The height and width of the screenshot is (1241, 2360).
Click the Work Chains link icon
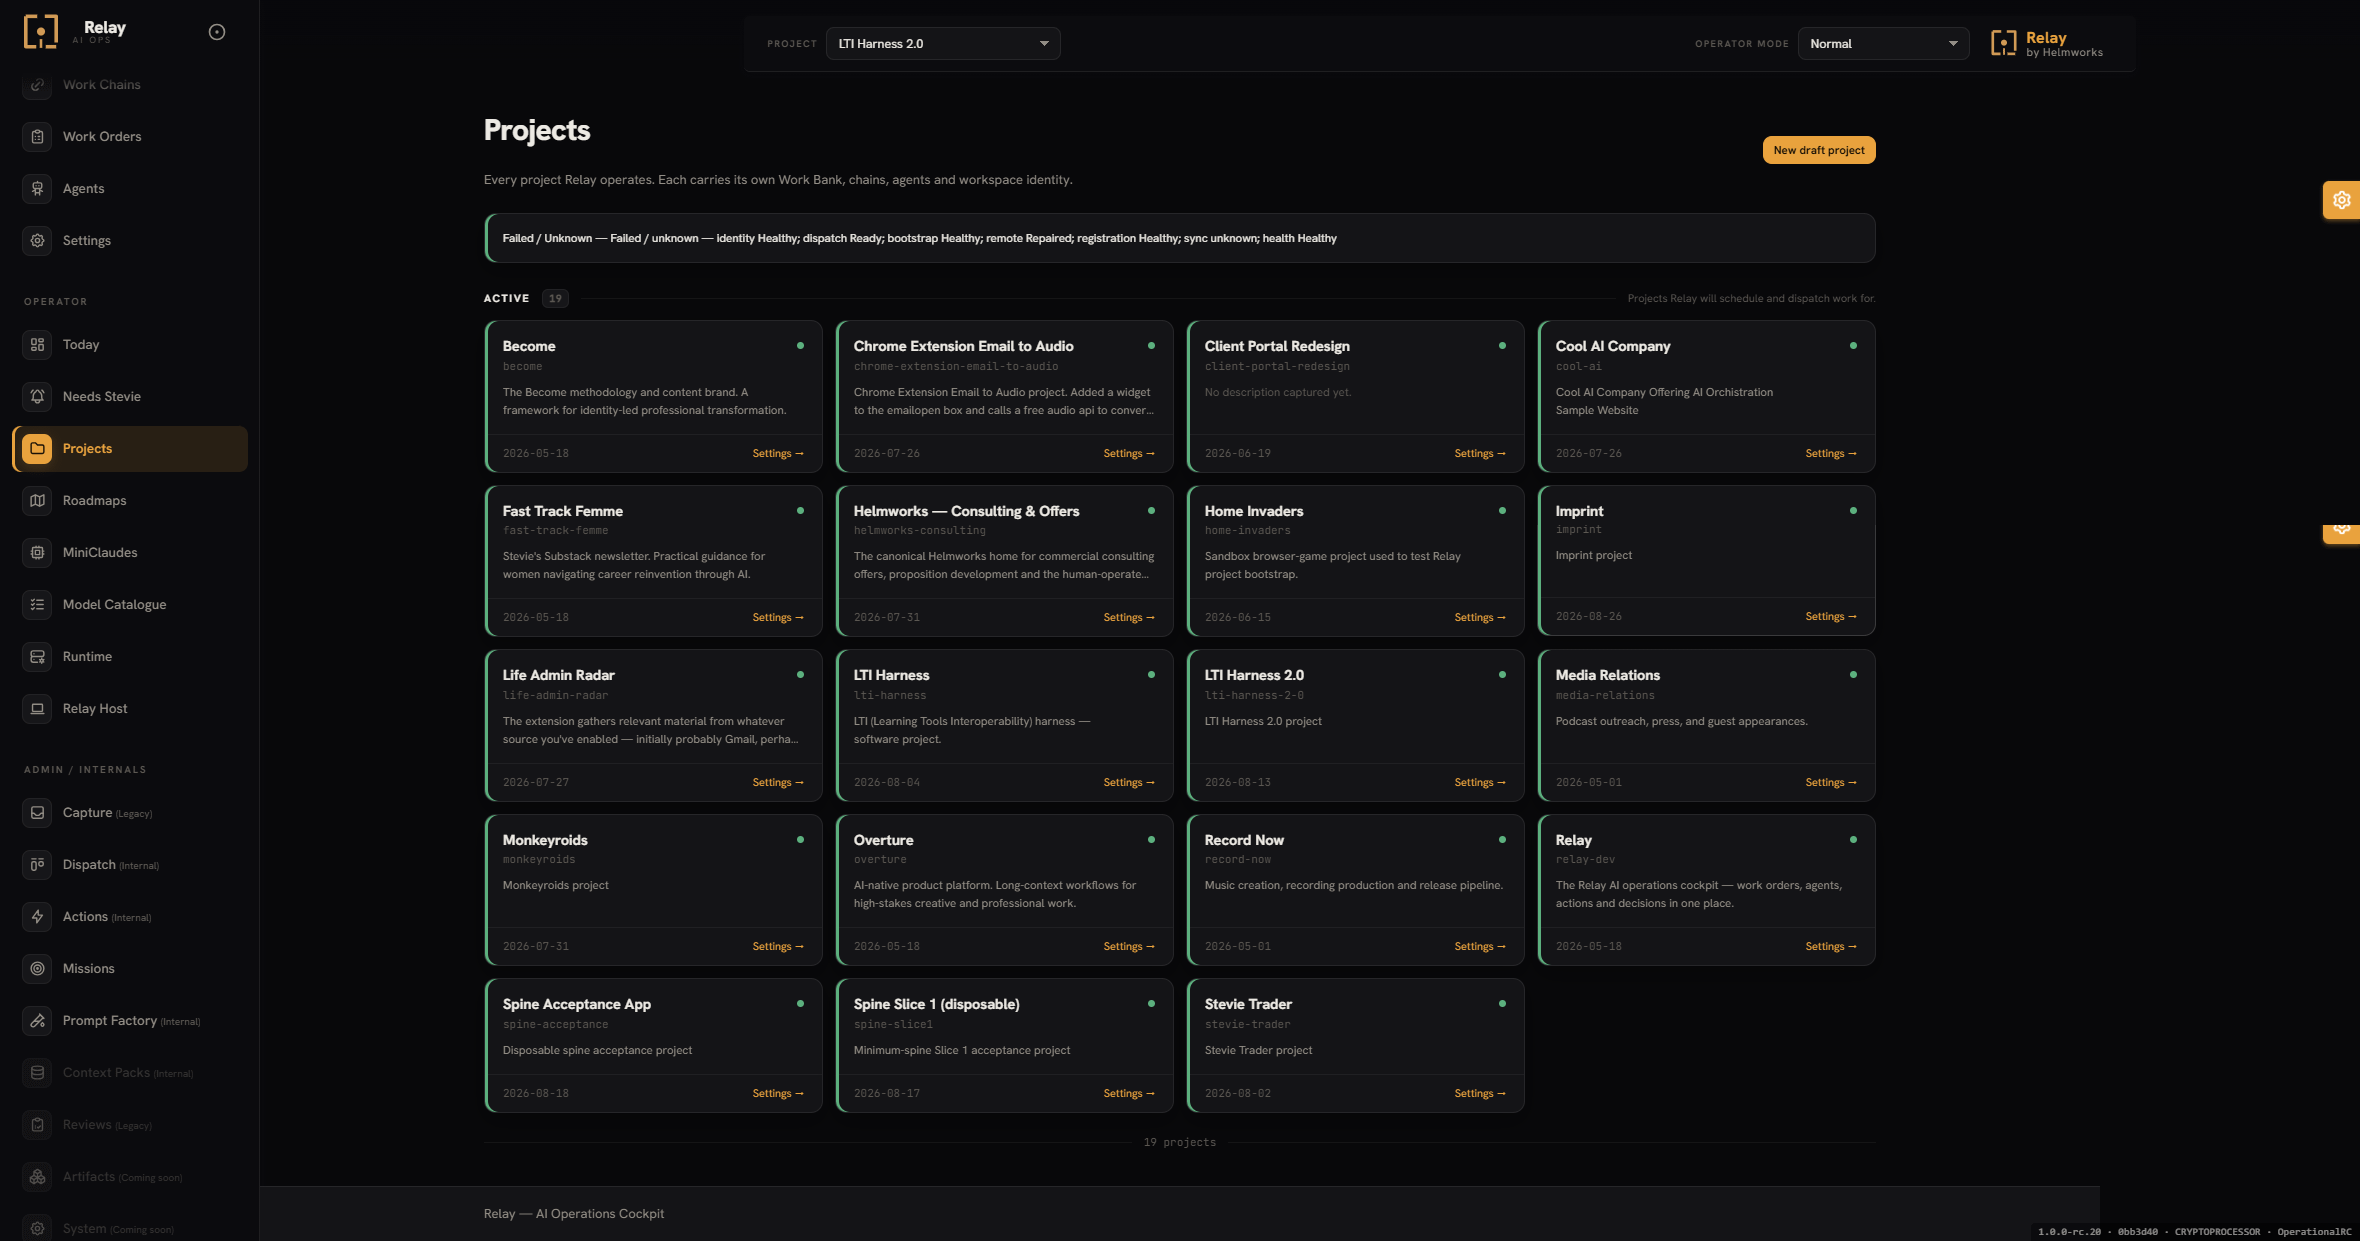[37, 85]
